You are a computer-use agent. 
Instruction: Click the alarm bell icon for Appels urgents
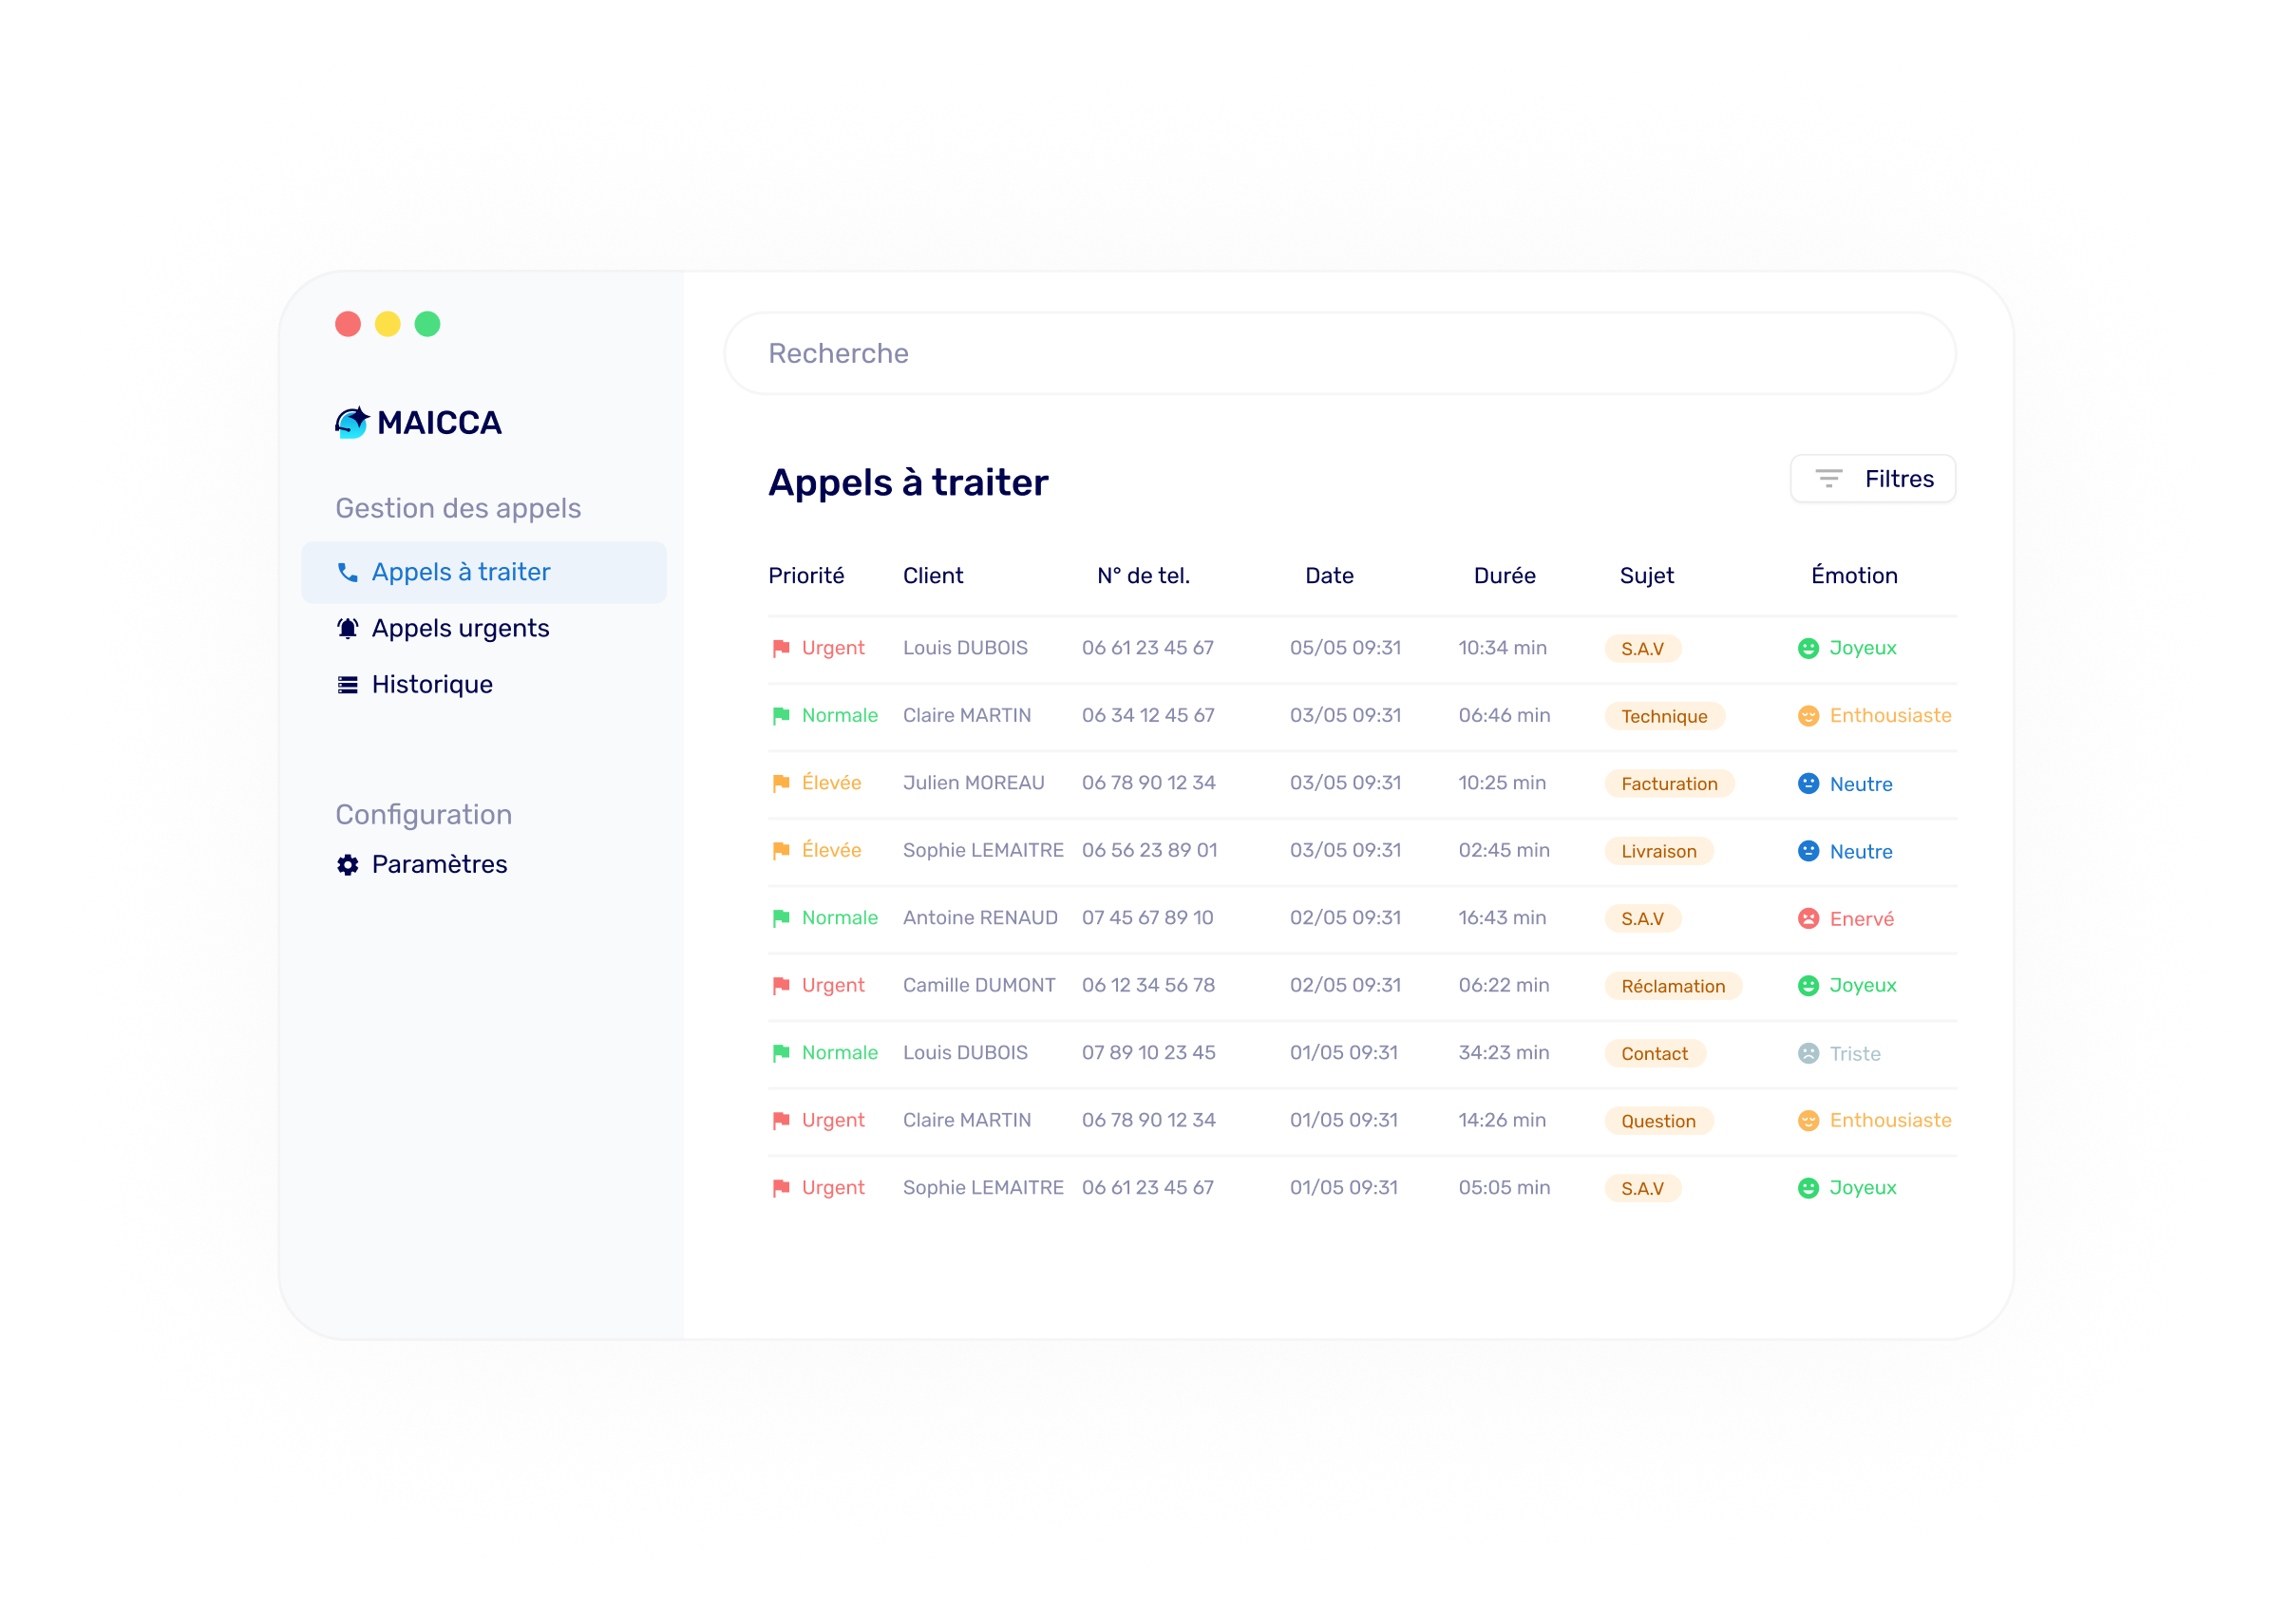tap(348, 629)
